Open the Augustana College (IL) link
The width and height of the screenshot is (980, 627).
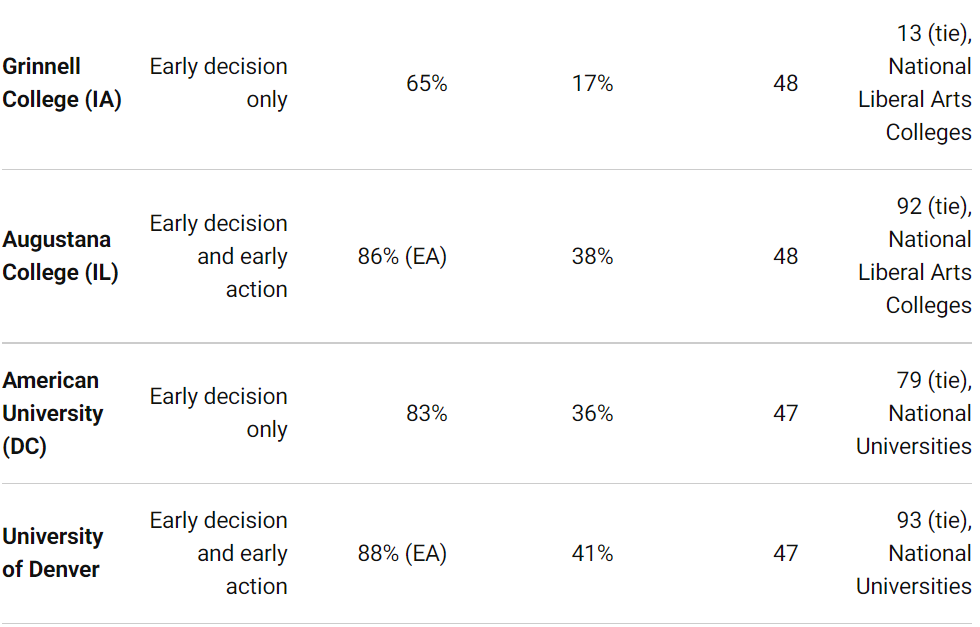(x=61, y=256)
